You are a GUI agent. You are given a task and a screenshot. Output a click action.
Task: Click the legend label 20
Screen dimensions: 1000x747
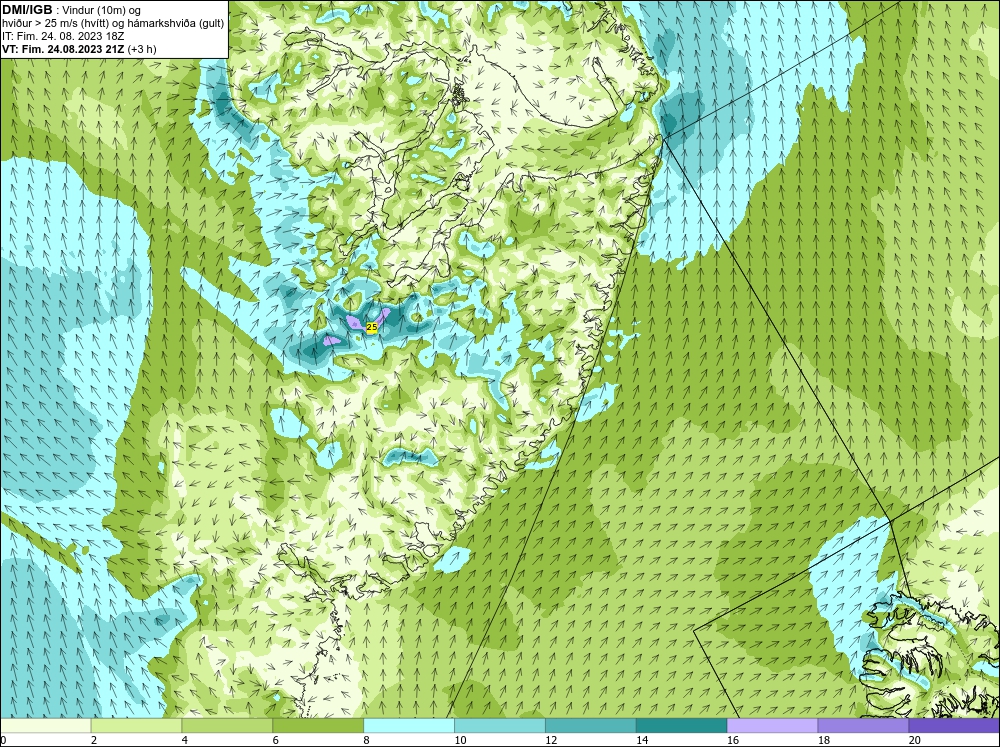(x=915, y=740)
